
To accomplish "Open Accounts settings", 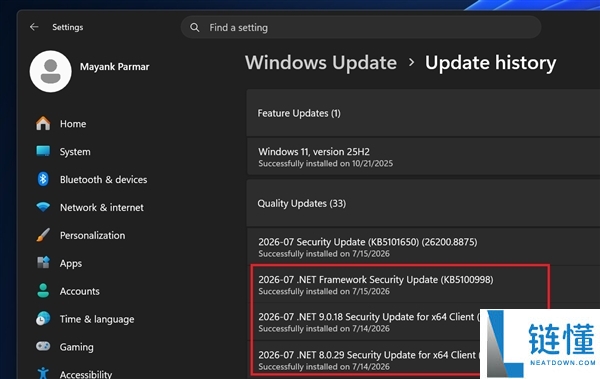I will 80,291.
